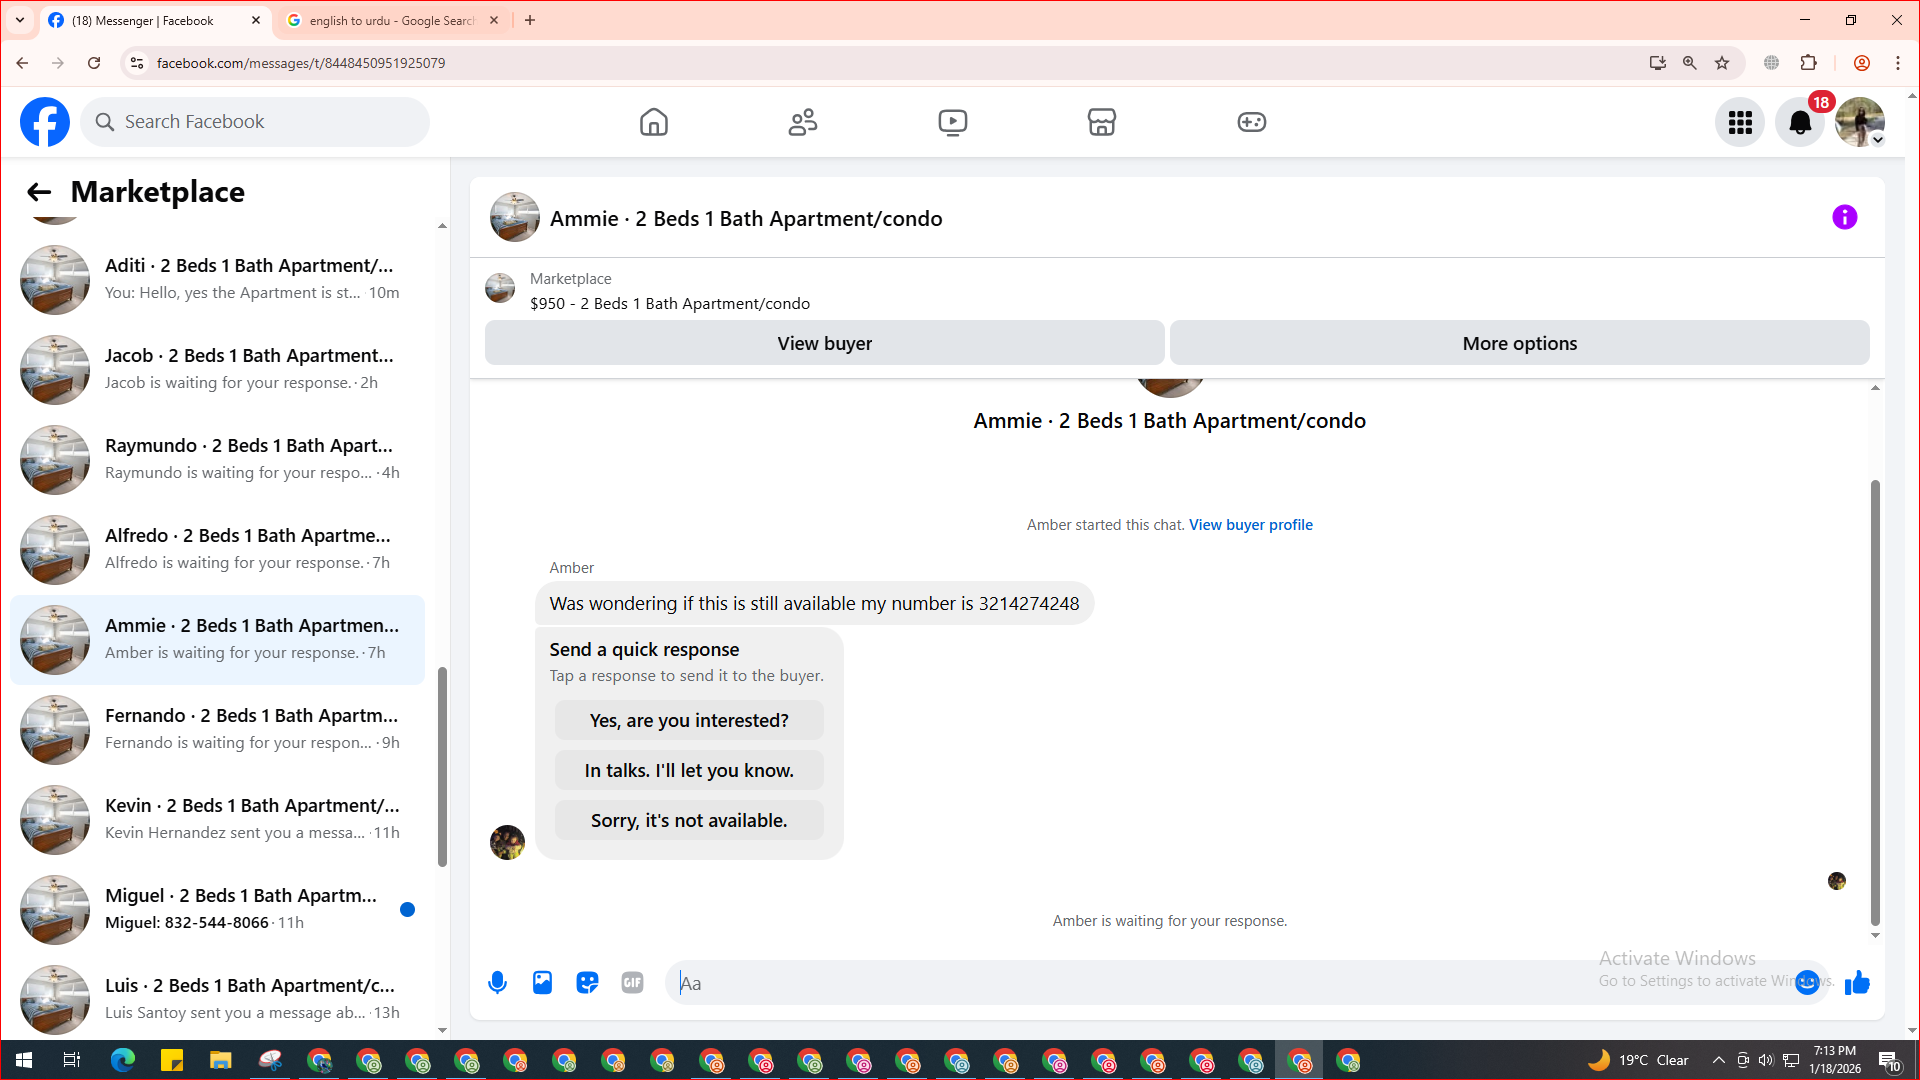This screenshot has height=1080, width=1920.
Task: Open the Marketplace tab in top navigation
Action: tap(1101, 122)
